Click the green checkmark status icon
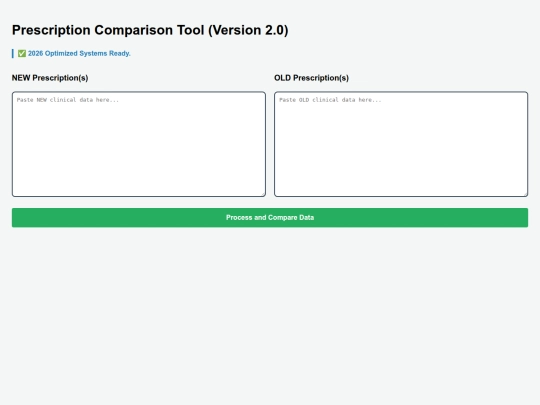Screen dimensions: 540x405 click(22, 53)
